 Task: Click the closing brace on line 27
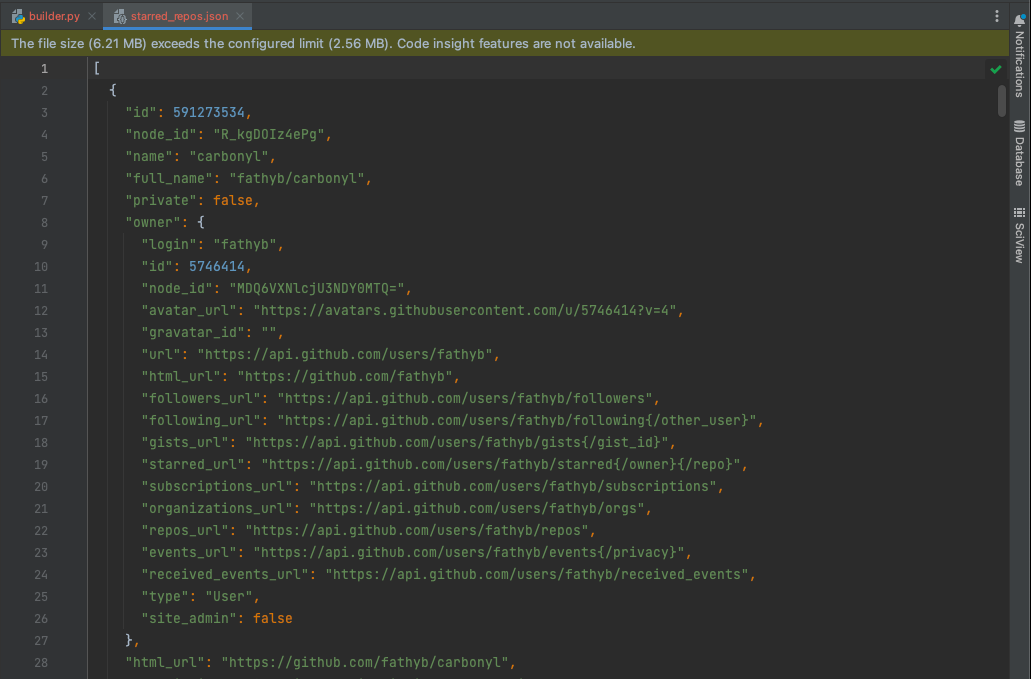[129, 641]
